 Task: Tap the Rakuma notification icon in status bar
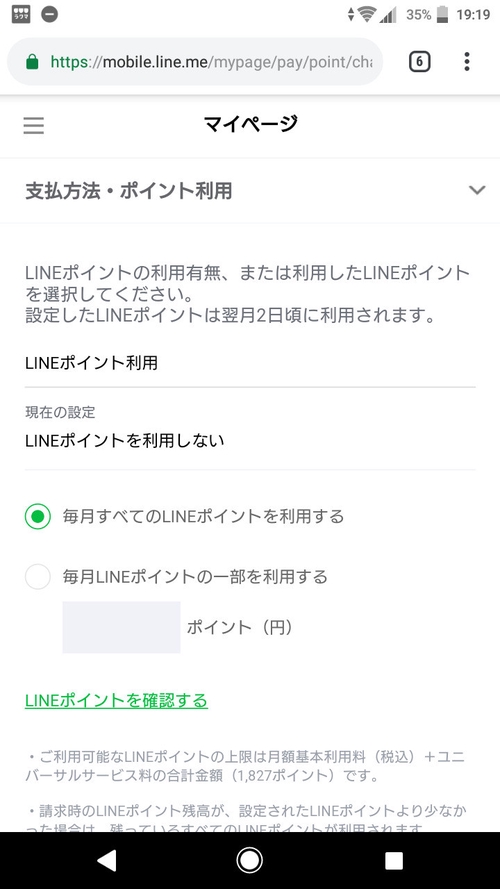pos(22,14)
